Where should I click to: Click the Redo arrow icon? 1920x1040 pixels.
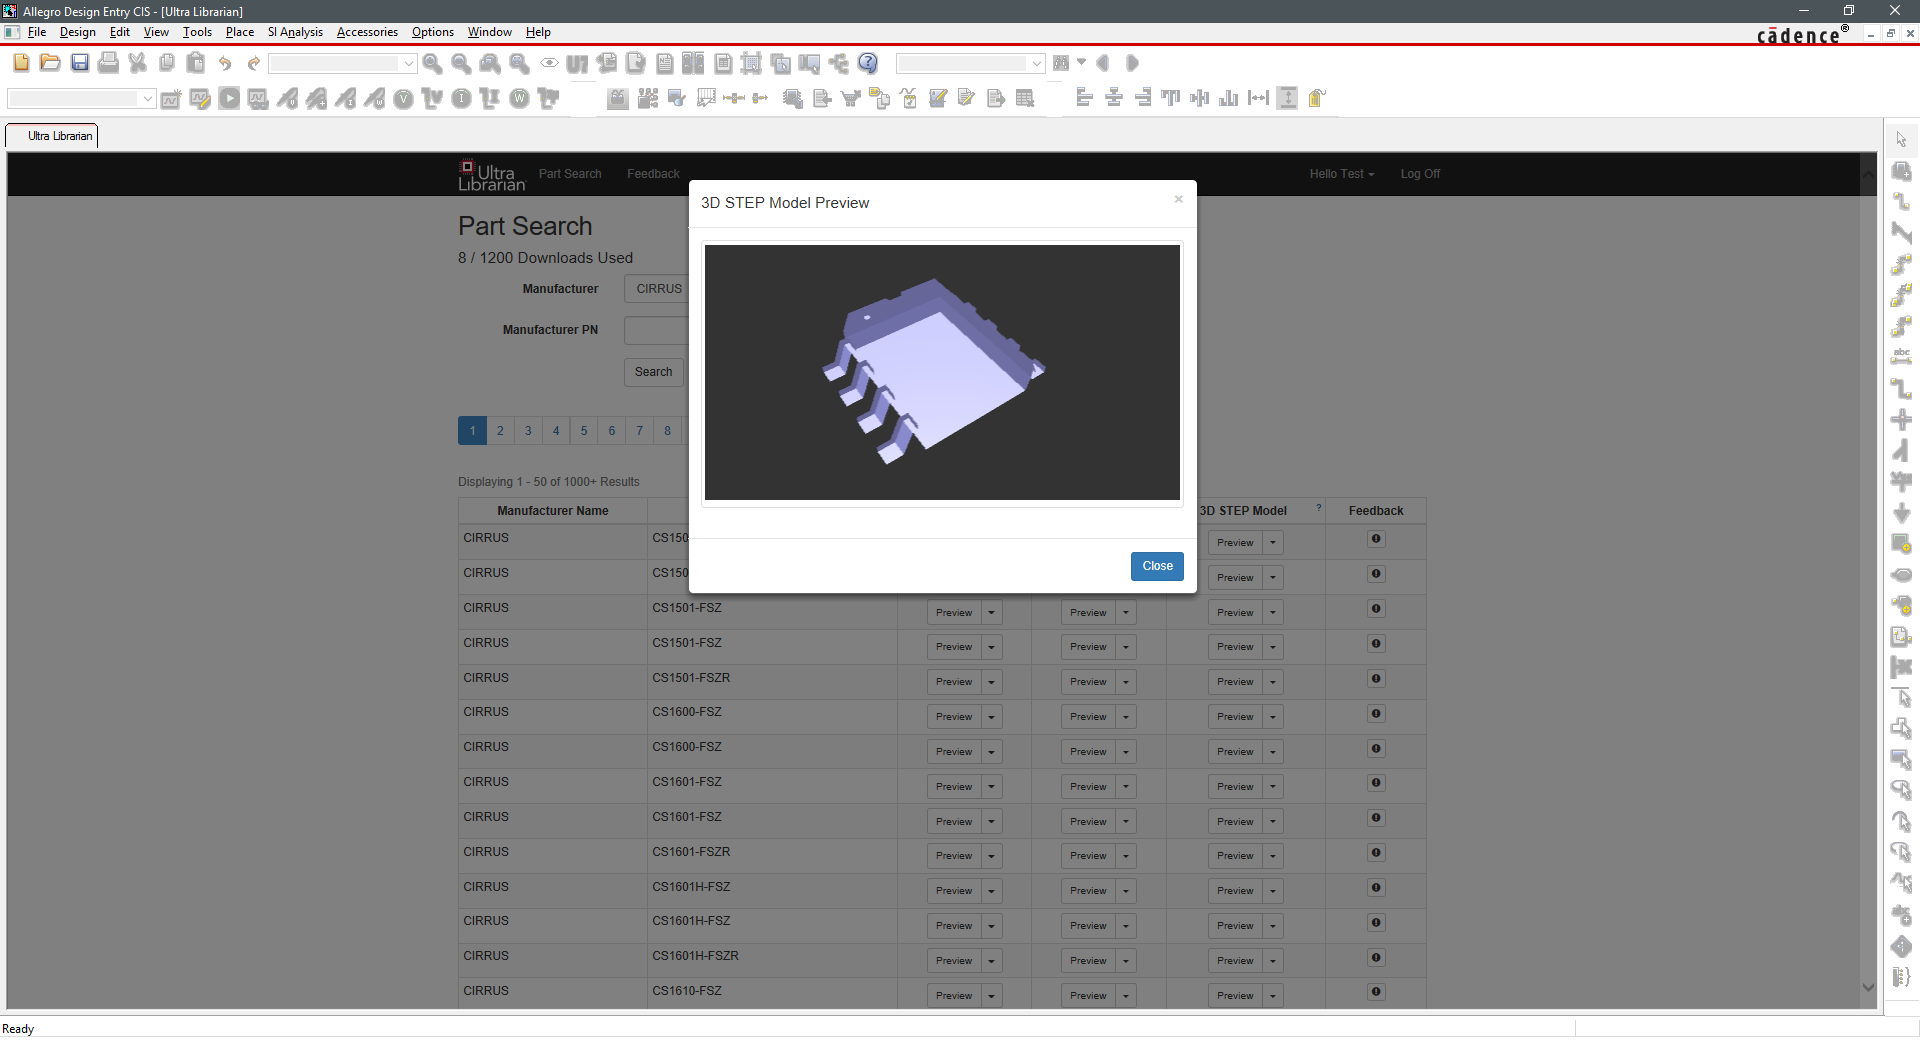[254, 63]
